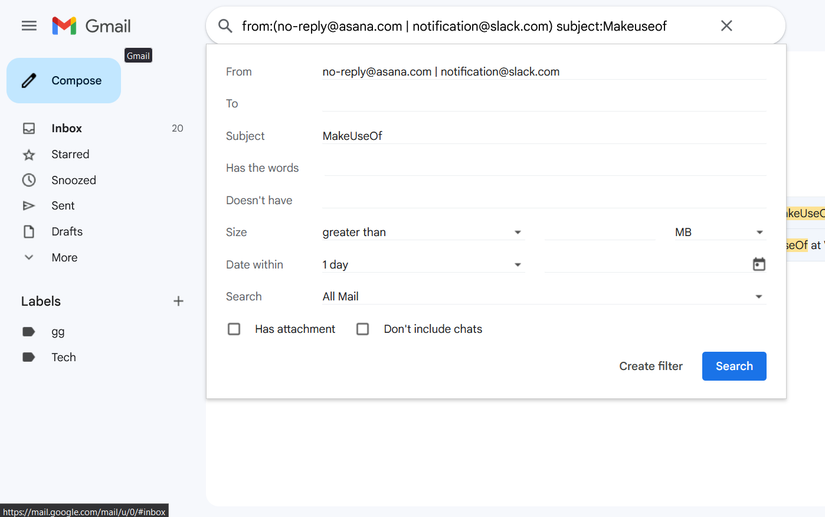
Task: Click the tag icon next to gg
Action: (29, 331)
